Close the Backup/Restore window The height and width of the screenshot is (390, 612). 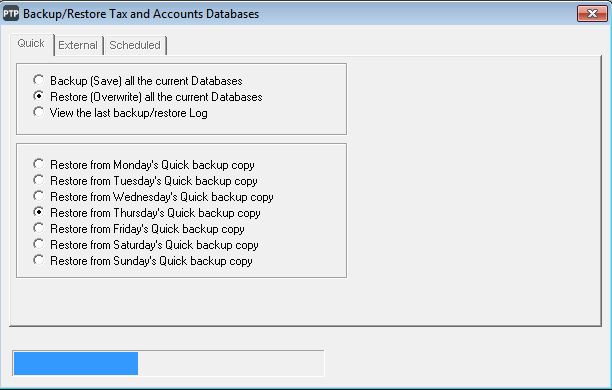click(592, 14)
